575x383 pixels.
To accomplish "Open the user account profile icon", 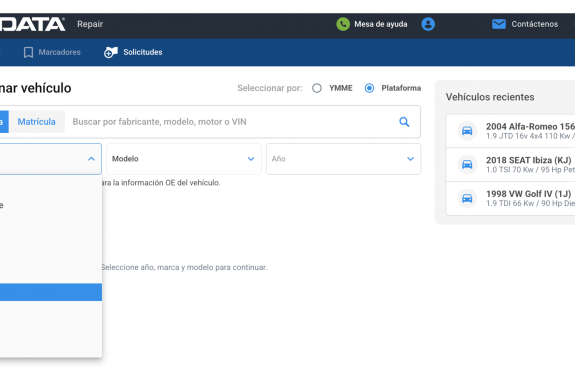I will click(428, 24).
